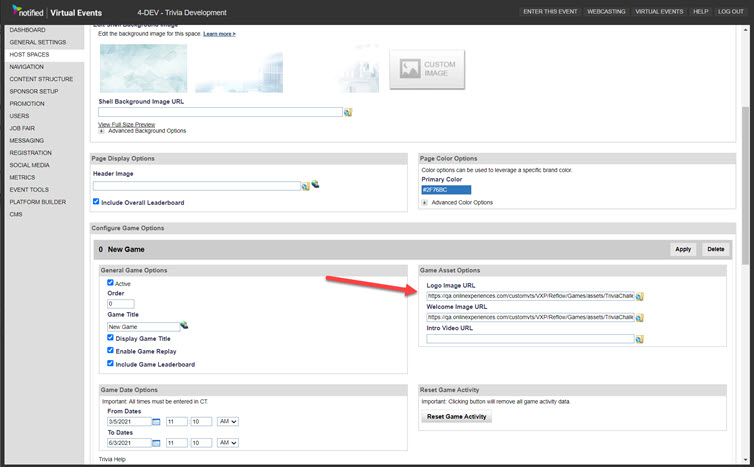Toggle Include Overall Leaderboard checkbox
The height and width of the screenshot is (467, 754).
[96, 202]
